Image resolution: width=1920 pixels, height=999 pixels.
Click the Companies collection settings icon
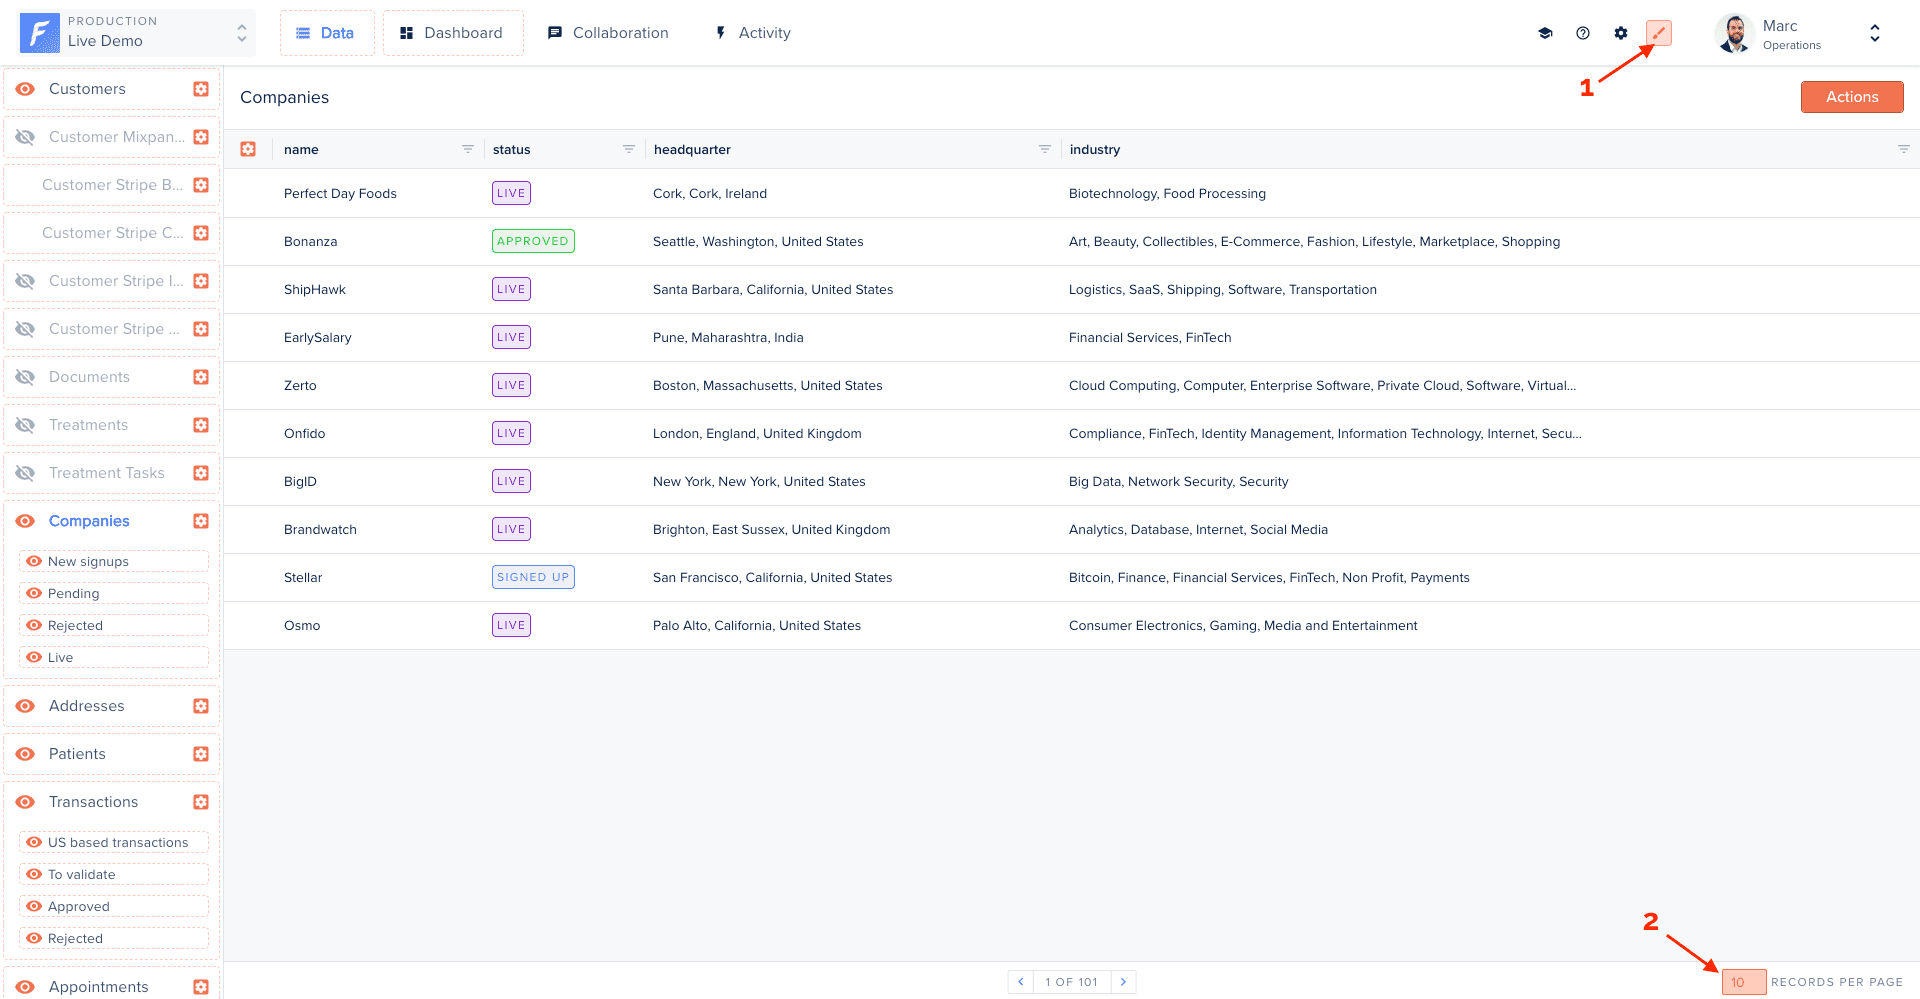[201, 521]
